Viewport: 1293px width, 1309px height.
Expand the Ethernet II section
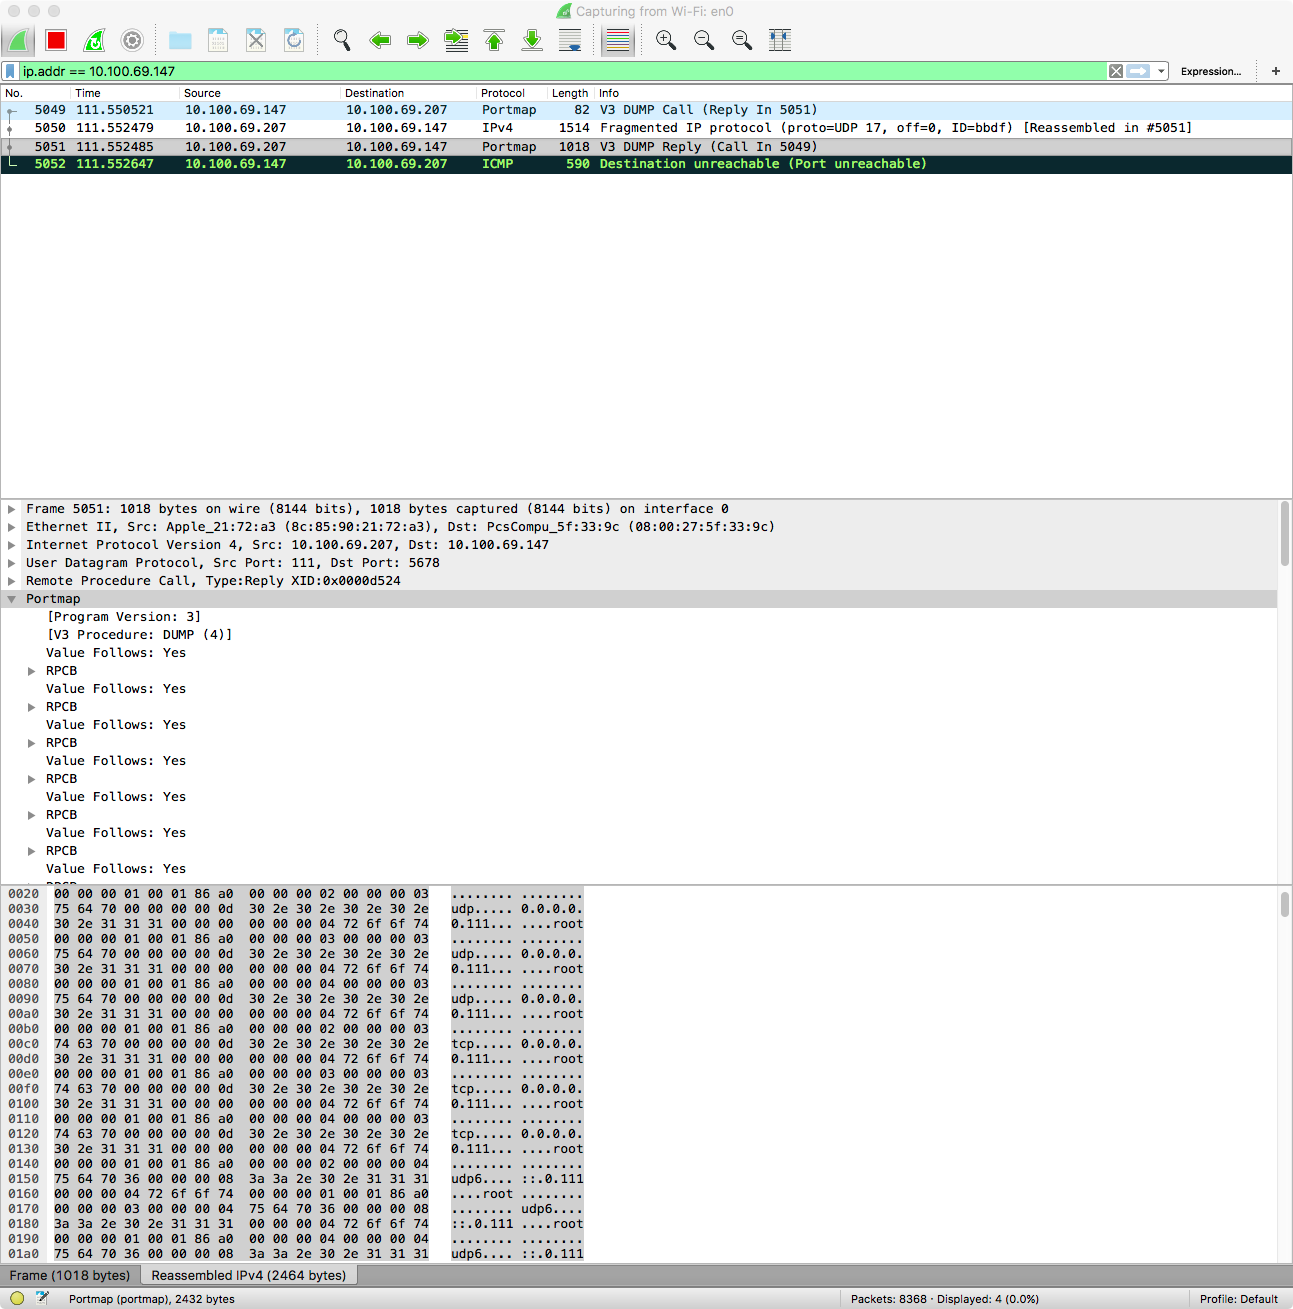tap(12, 527)
